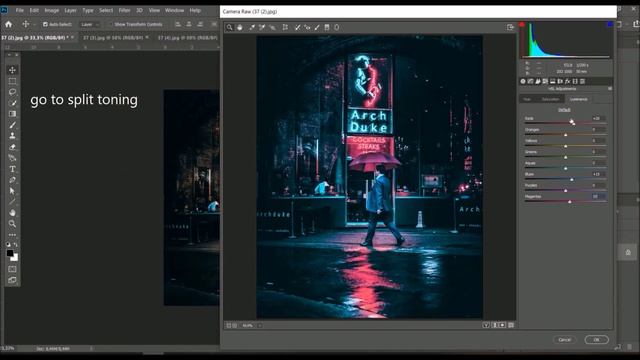Screen dimensions: 640x360
Task: Switch to the Hue tab
Action: pos(527,99)
